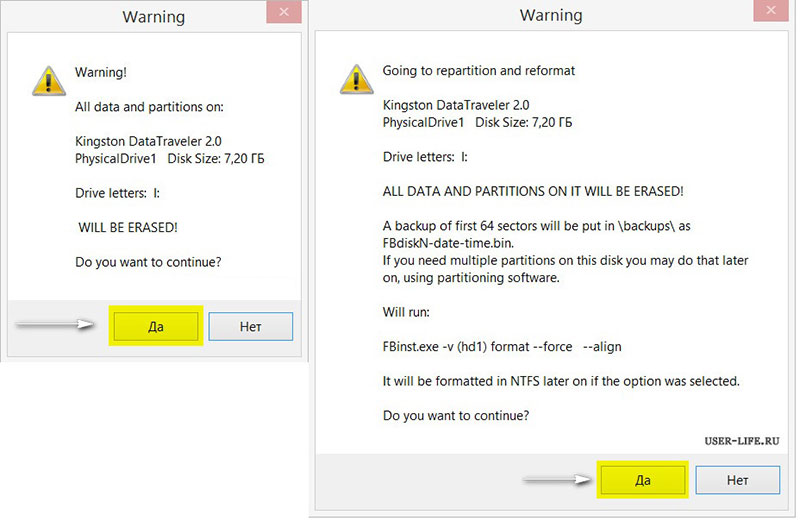Close the left Warning dialog window
Screen dimensions: 800x521
tap(284, 12)
